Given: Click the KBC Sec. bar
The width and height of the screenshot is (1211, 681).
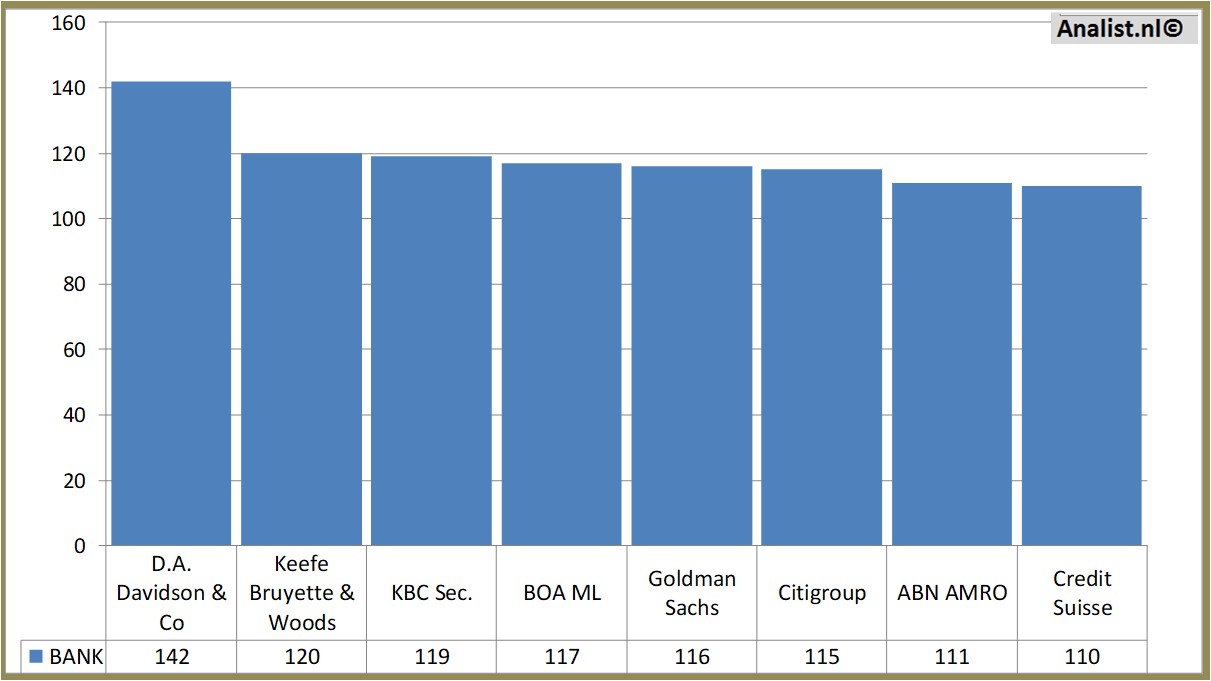Looking at the screenshot, I should click(431, 351).
